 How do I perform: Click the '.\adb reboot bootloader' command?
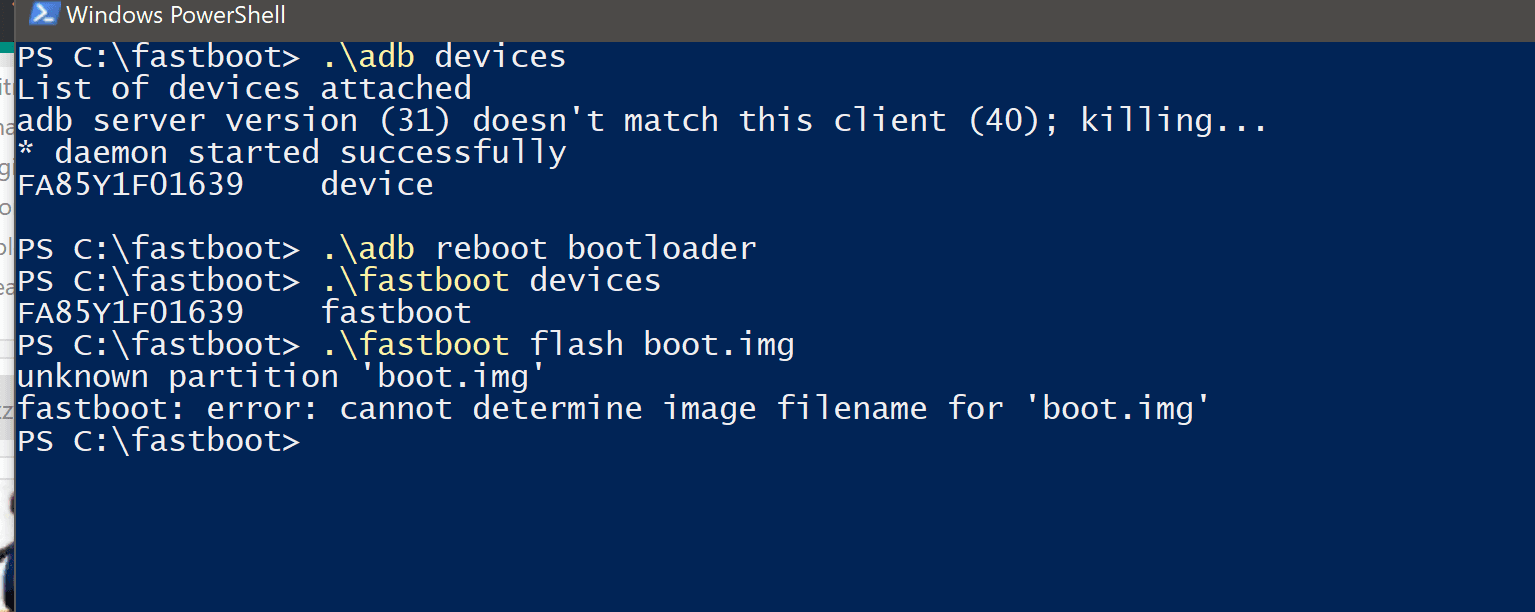click(539, 248)
